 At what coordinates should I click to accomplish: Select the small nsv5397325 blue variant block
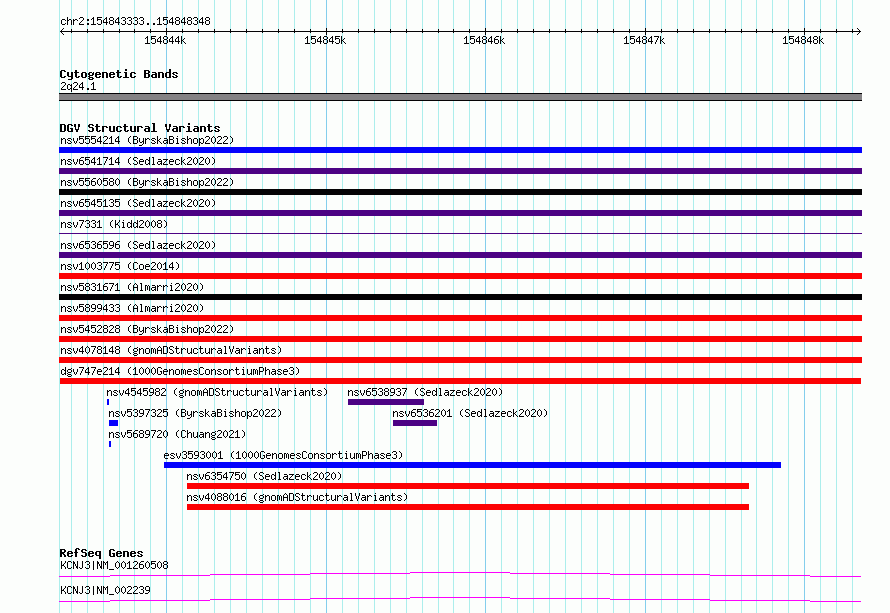[x=113, y=423]
